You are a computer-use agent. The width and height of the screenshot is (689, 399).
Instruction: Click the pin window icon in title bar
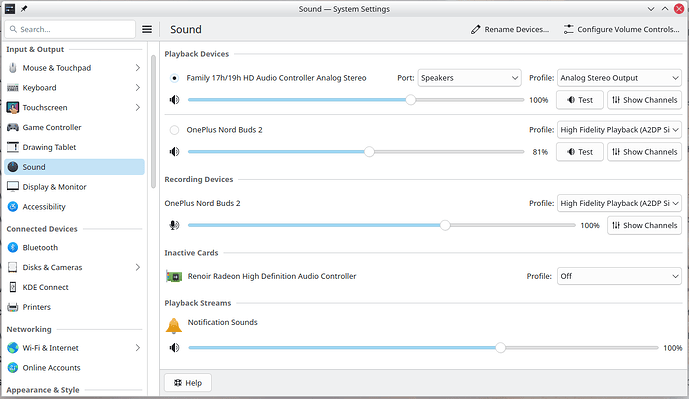click(24, 9)
